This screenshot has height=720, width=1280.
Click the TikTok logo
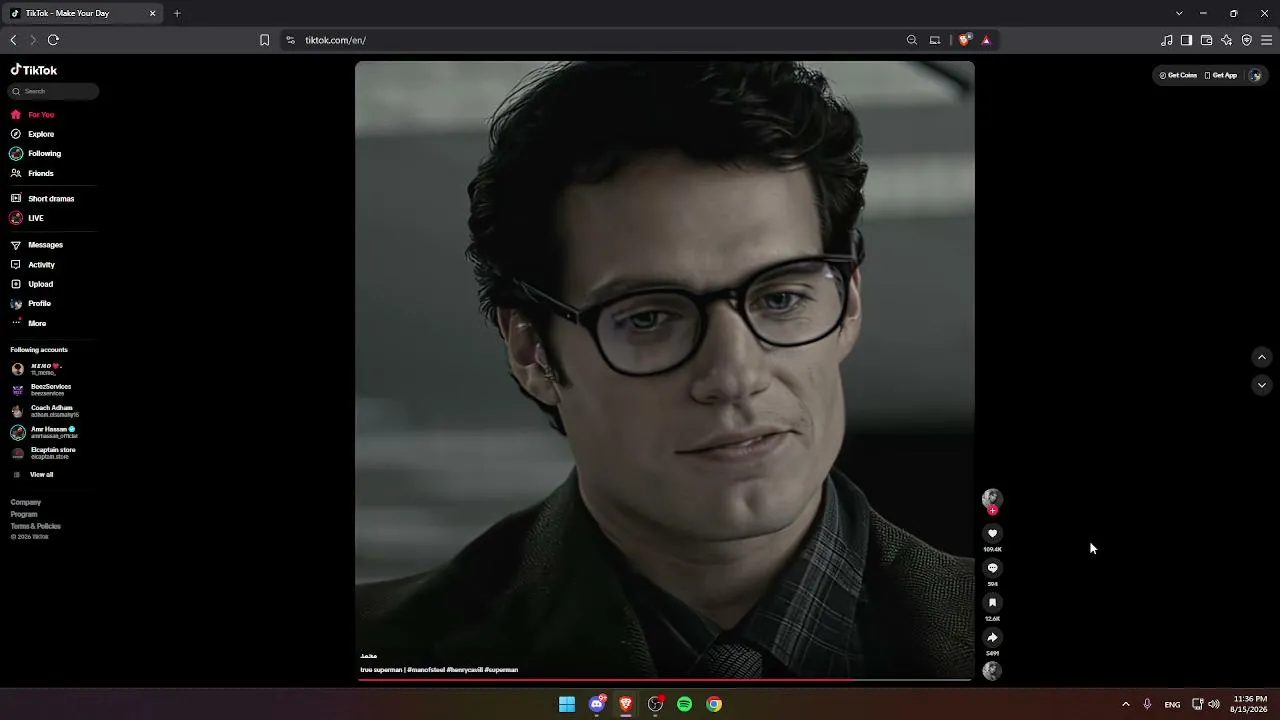34,70
